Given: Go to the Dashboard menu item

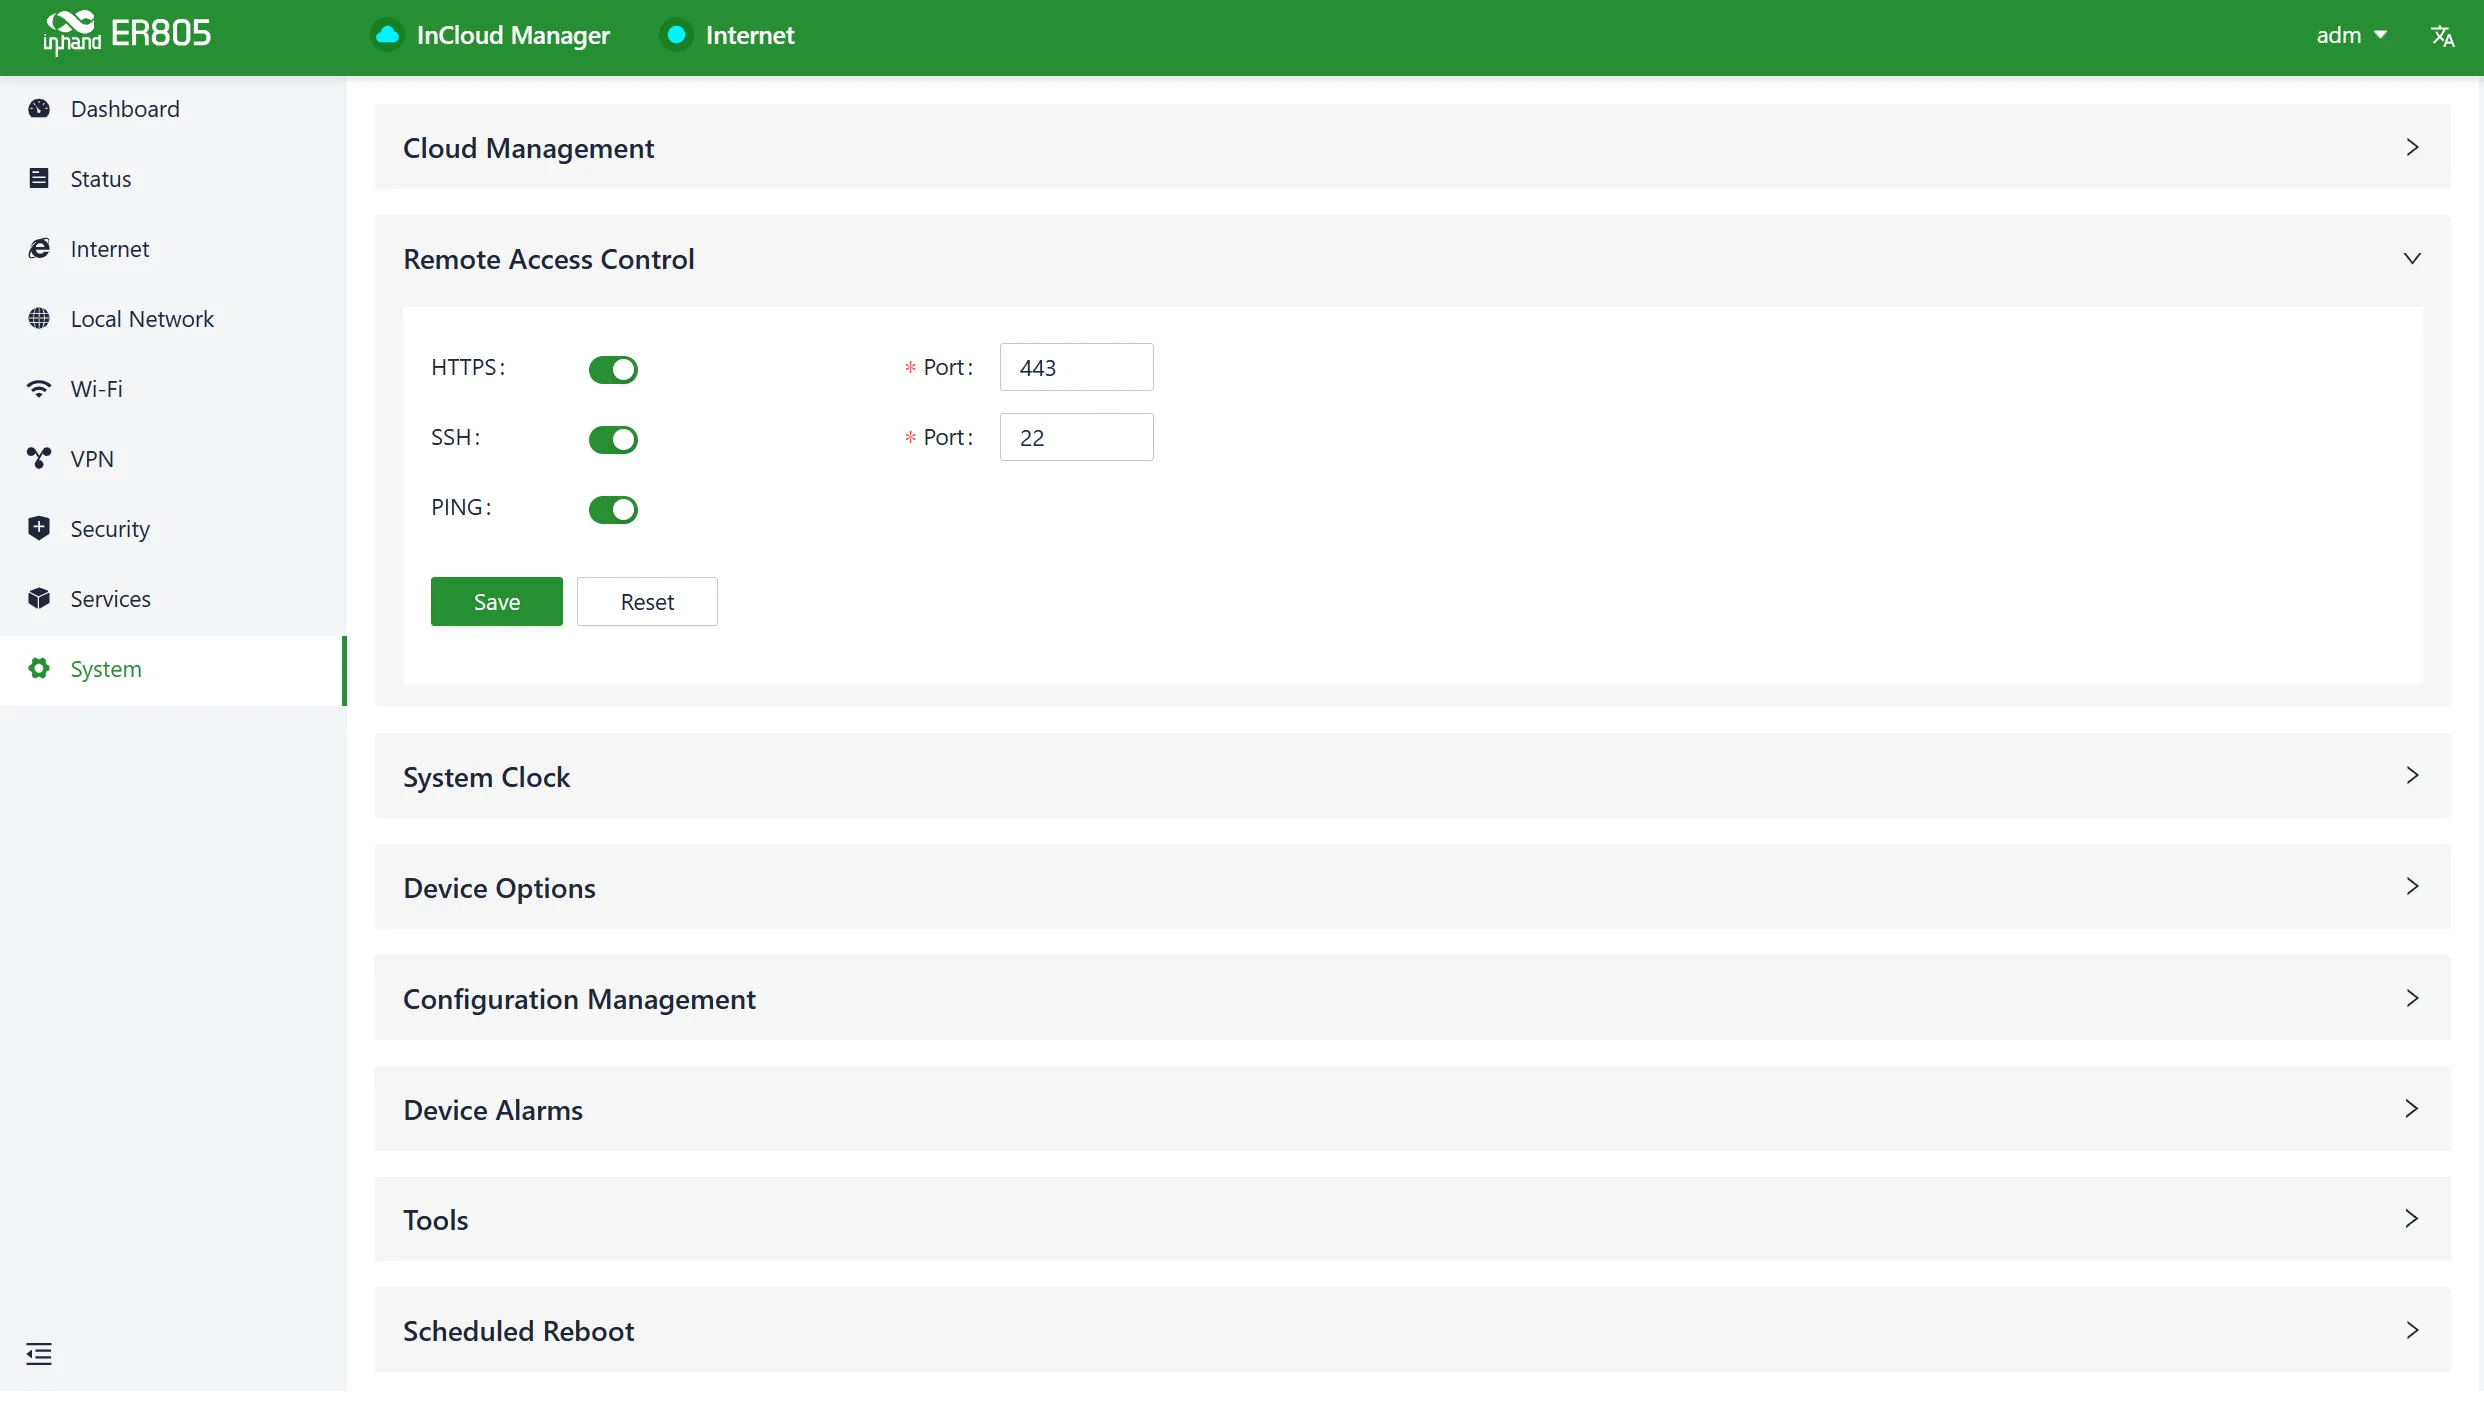Looking at the screenshot, I should (173, 109).
